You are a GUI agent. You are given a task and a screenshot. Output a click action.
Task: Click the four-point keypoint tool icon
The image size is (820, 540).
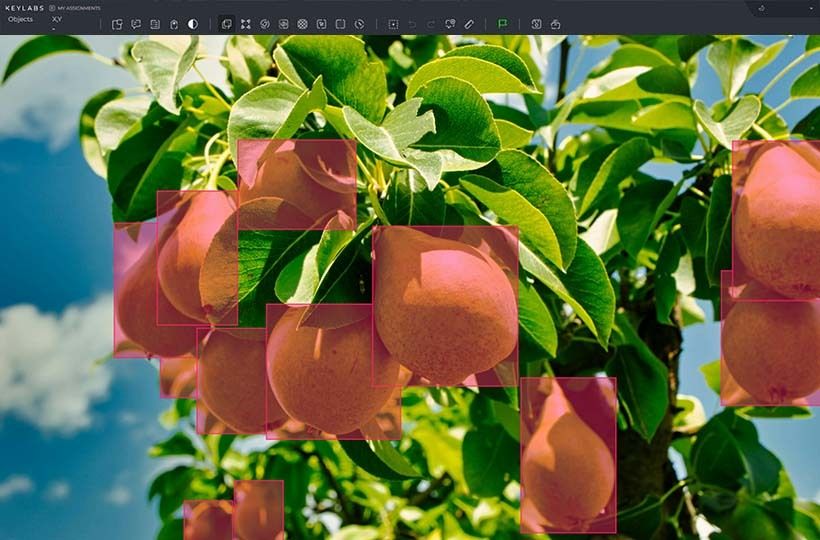[246, 24]
